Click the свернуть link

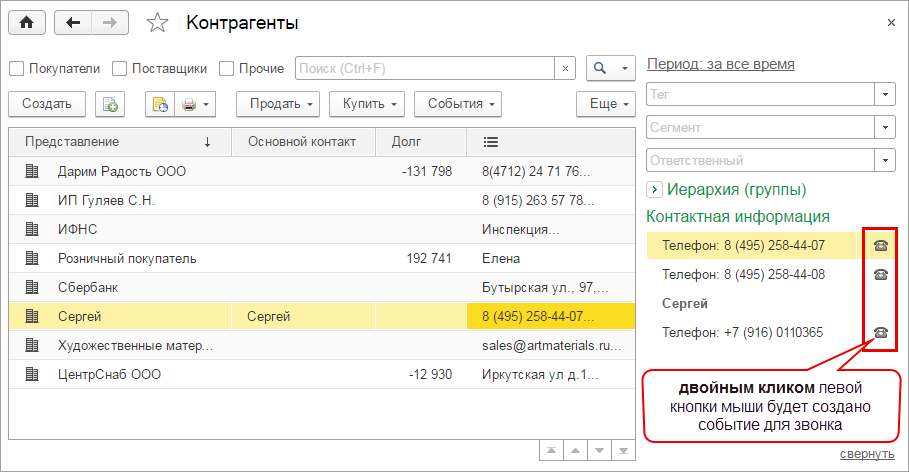coord(867,454)
